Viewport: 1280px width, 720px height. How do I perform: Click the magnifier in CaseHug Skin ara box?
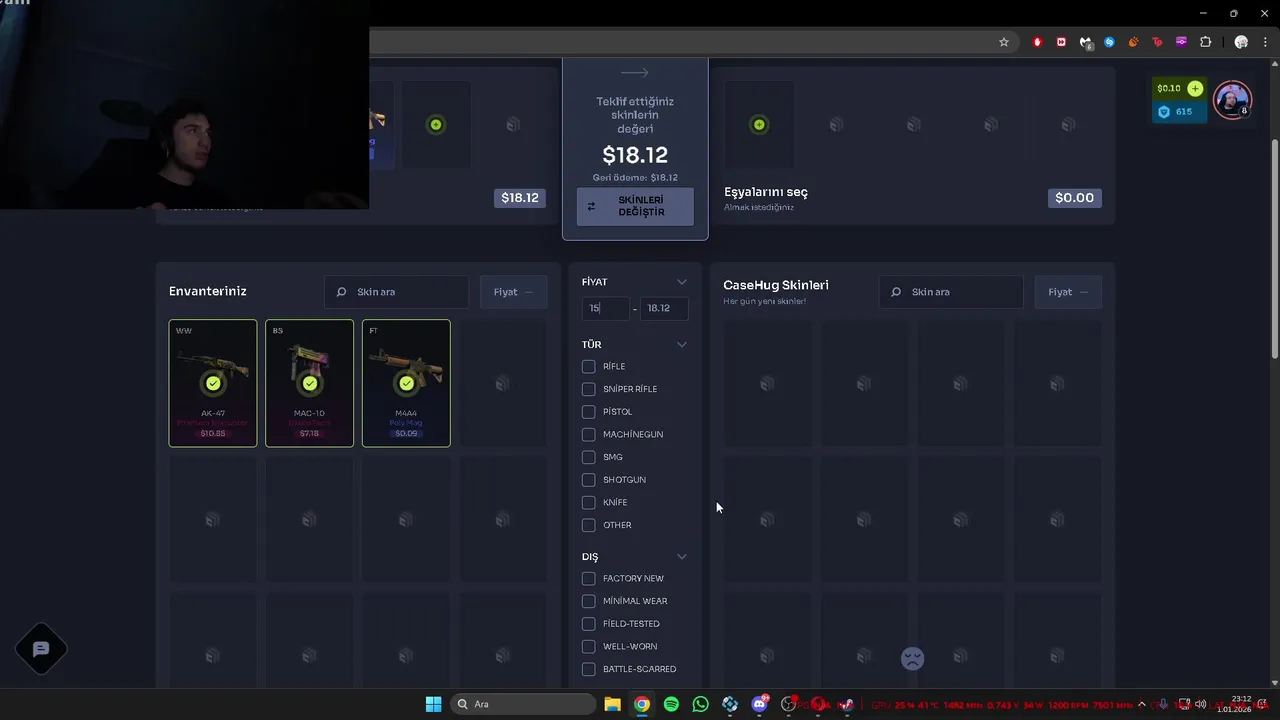click(897, 292)
